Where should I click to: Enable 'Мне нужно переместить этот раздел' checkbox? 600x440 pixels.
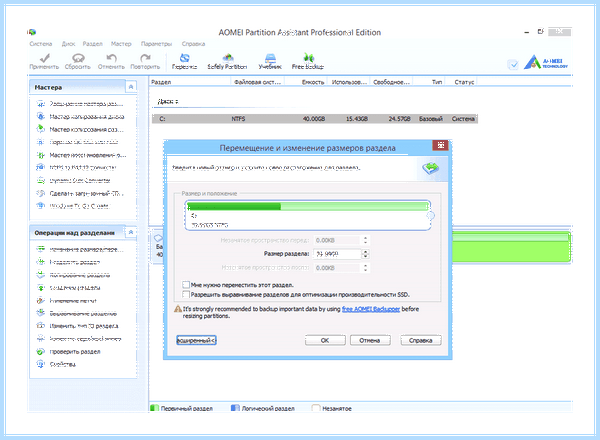point(186,285)
